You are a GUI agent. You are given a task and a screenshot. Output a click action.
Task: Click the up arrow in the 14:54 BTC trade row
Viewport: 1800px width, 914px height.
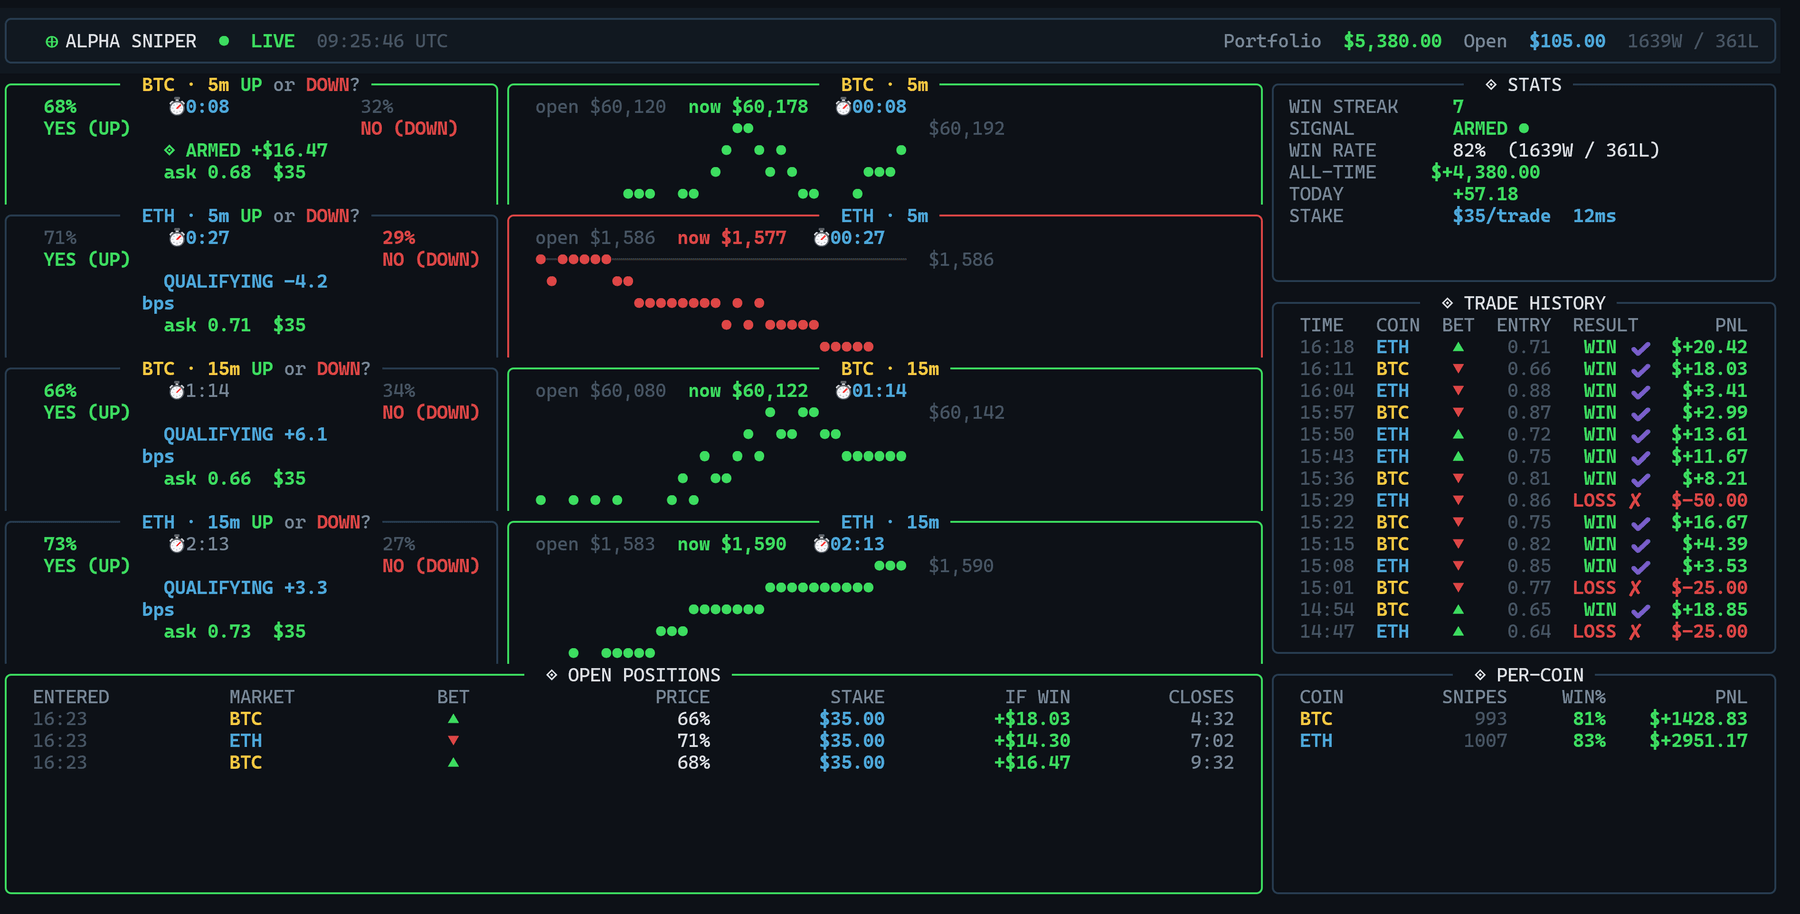click(1458, 609)
